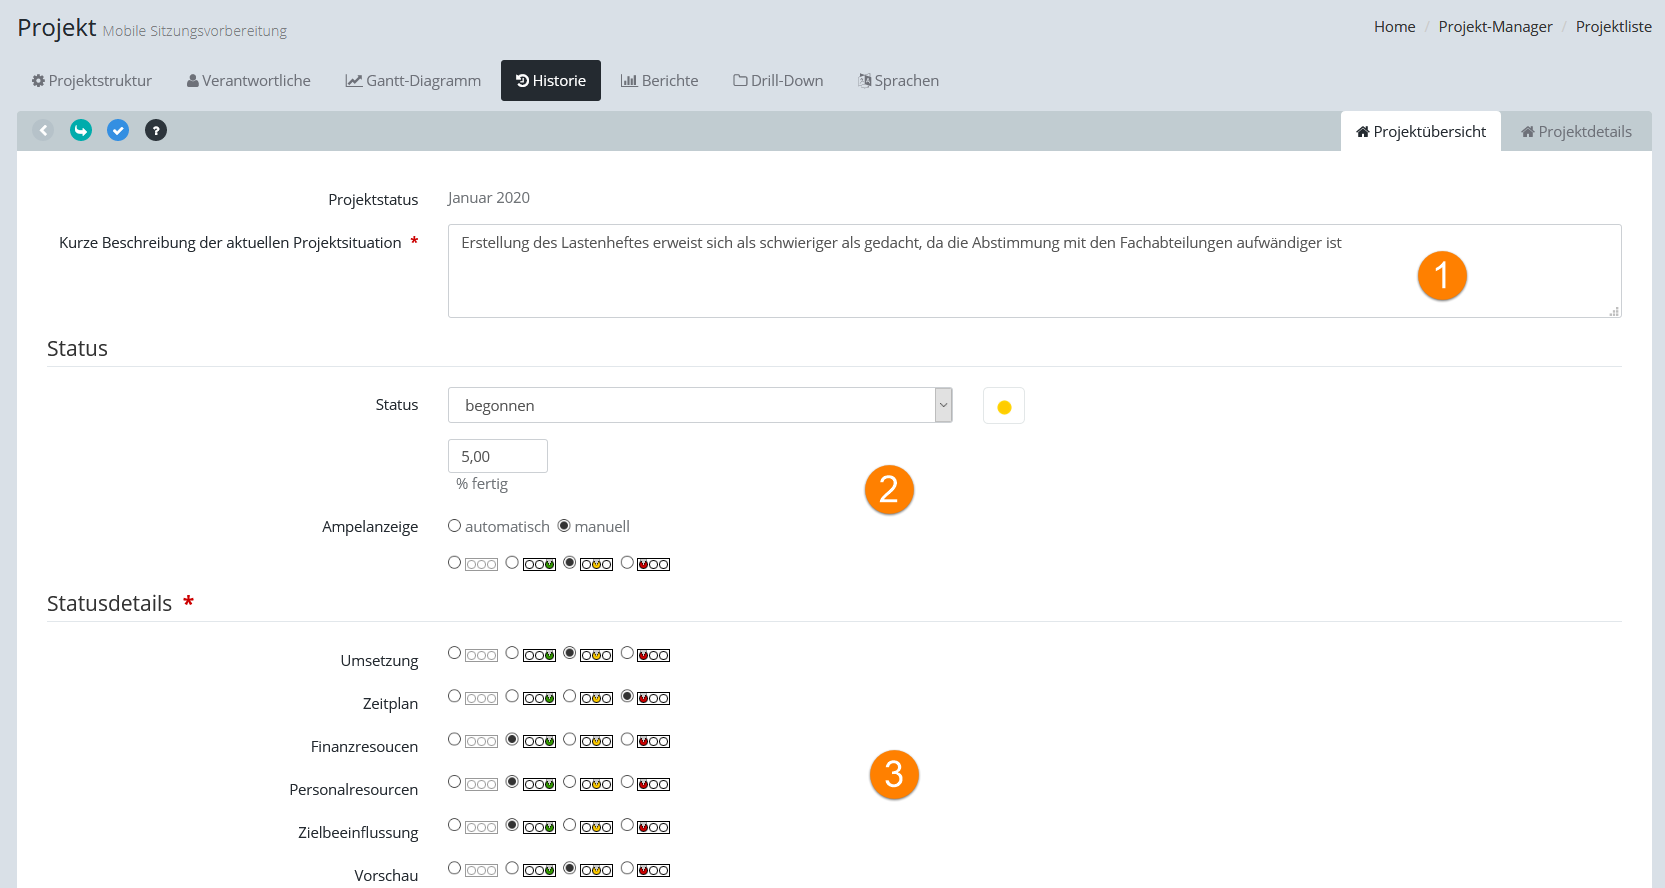Viewport: 1665px width, 888px height.
Task: Click the blue checkmark save icon
Action: click(118, 130)
